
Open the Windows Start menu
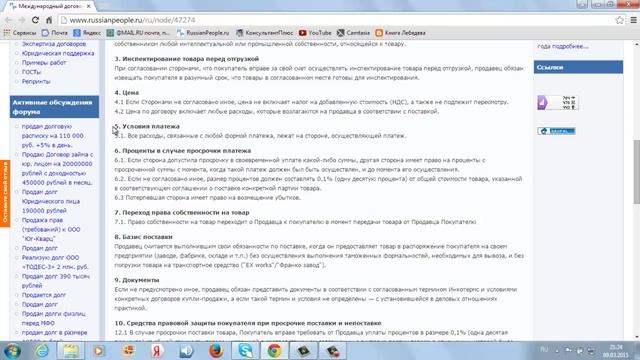[13, 351]
